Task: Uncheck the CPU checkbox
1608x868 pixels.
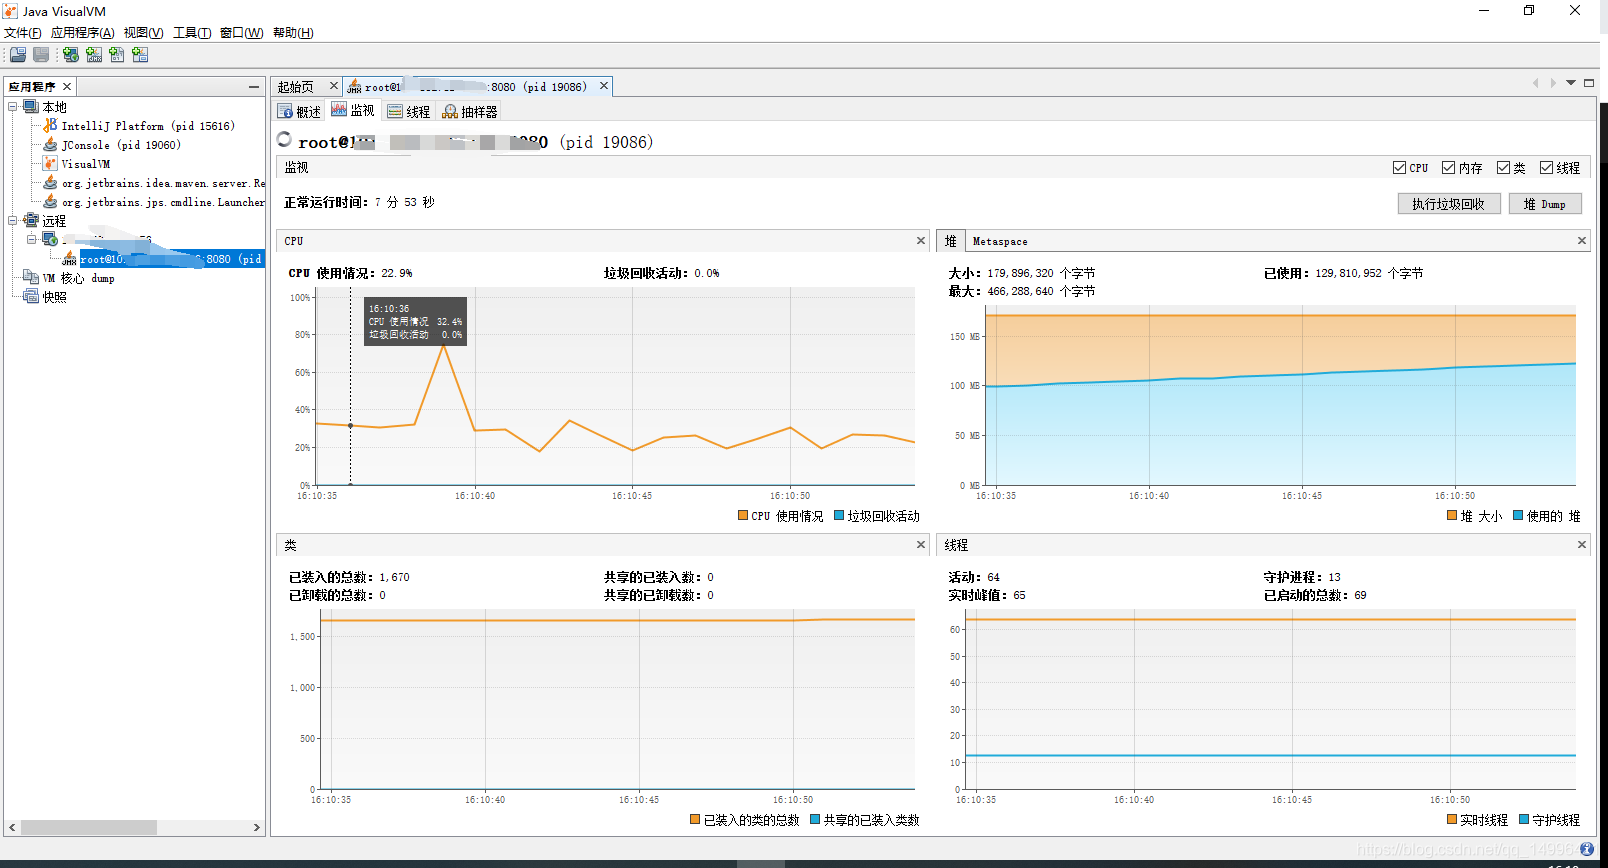Action: pos(1400,168)
